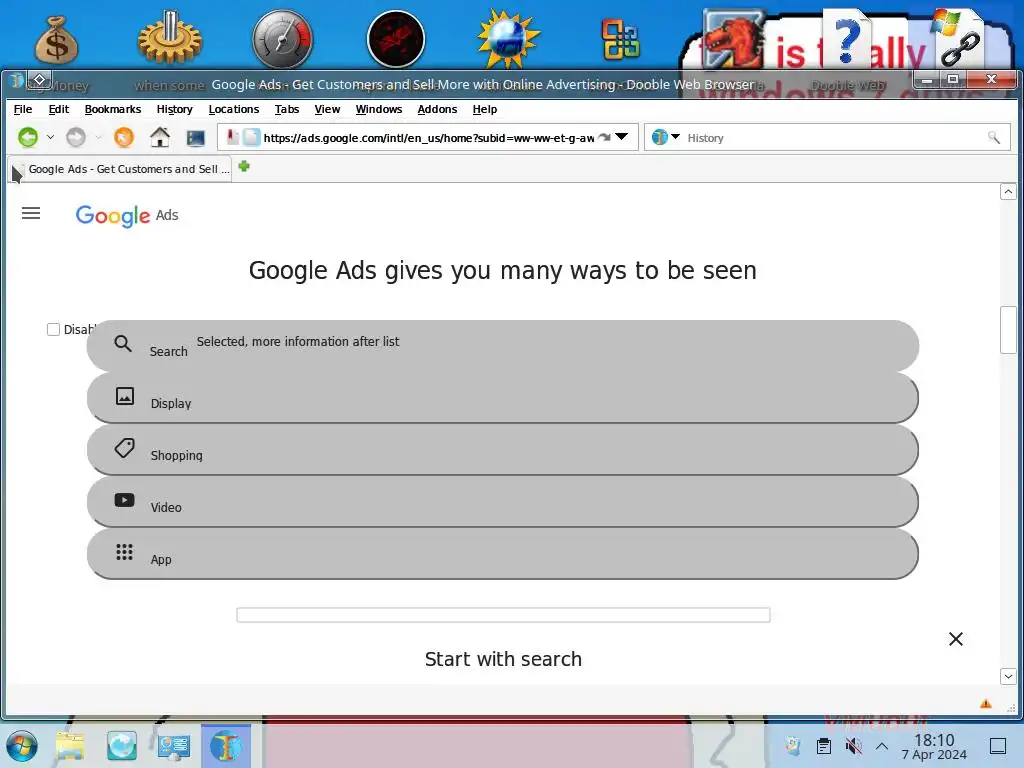Open the Windows menu

[379, 109]
